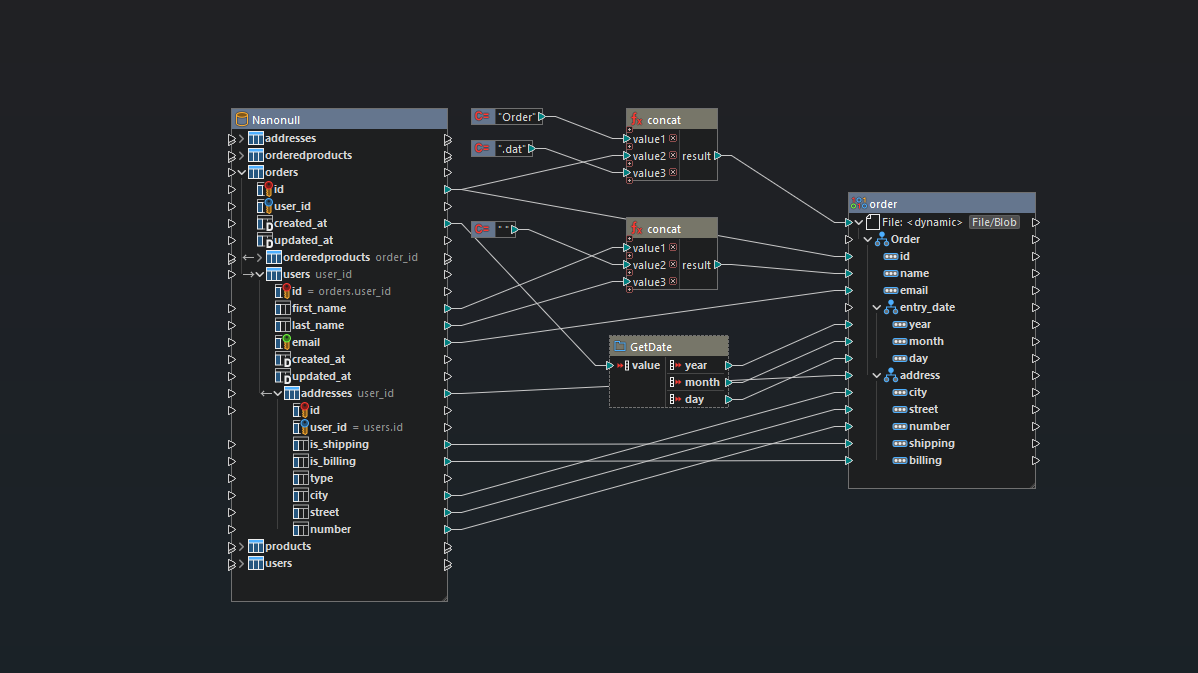This screenshot has width=1198, height=673.
Task: Click the C= icon of the ".dat" constant
Action: coord(482,149)
